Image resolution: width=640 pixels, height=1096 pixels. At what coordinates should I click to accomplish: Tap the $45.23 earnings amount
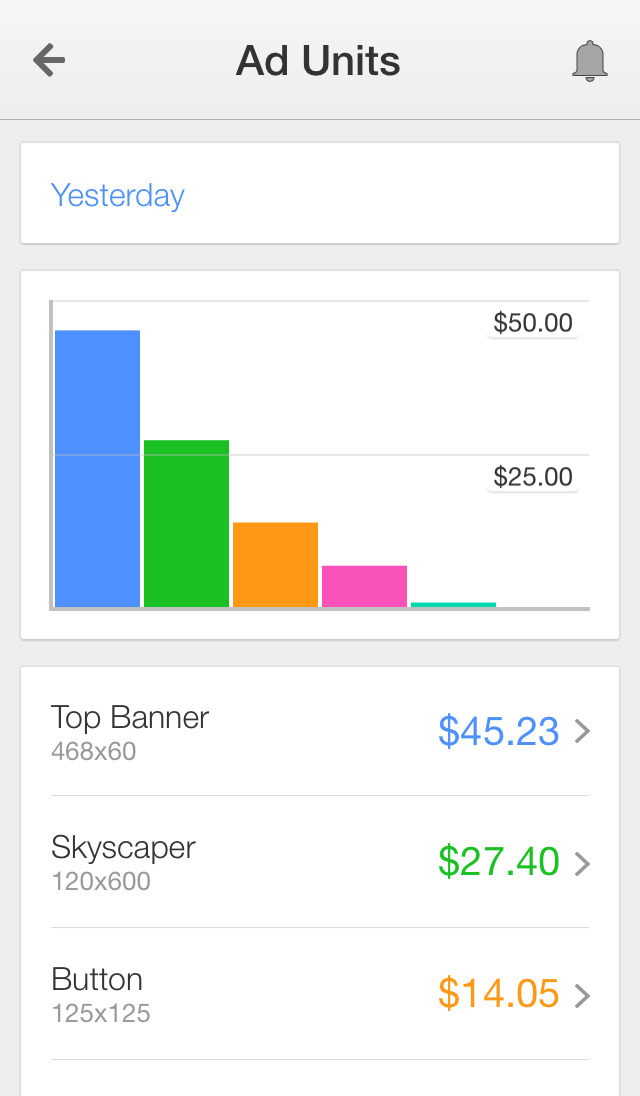[498, 732]
